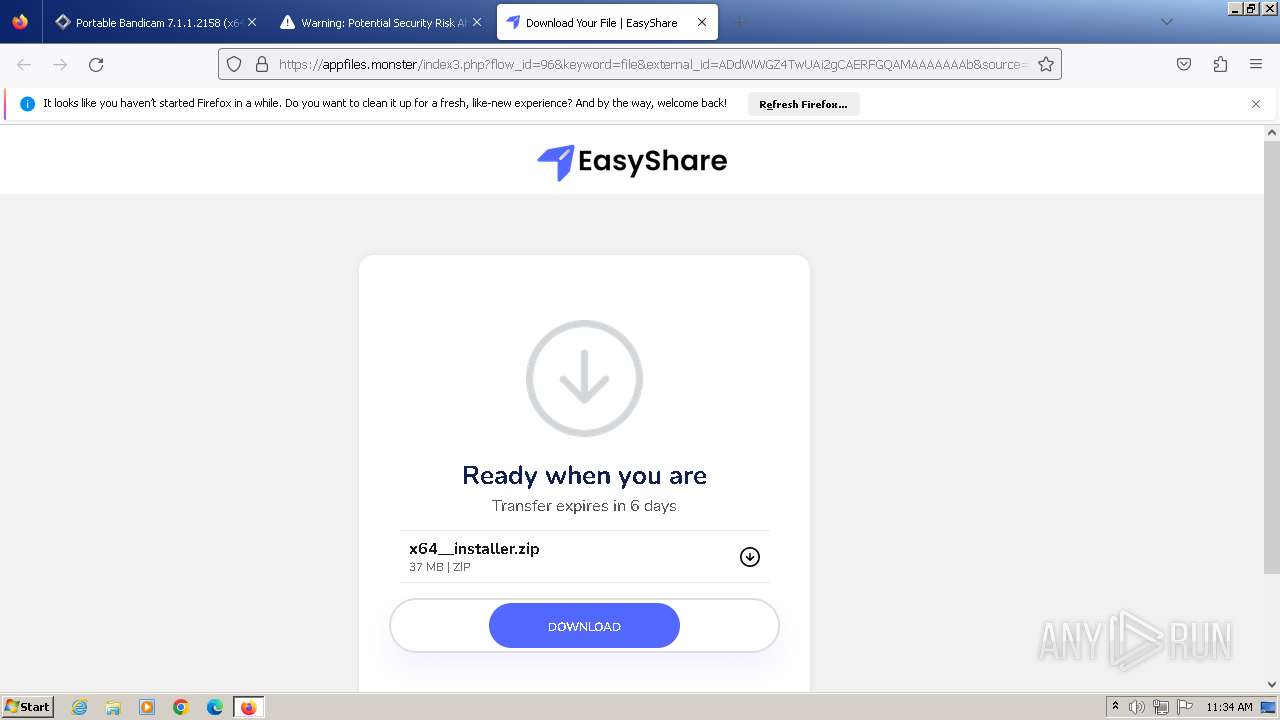Screen dimensions: 1280x720
Task: Select the Download Your File EasyShare tab
Action: click(606, 22)
